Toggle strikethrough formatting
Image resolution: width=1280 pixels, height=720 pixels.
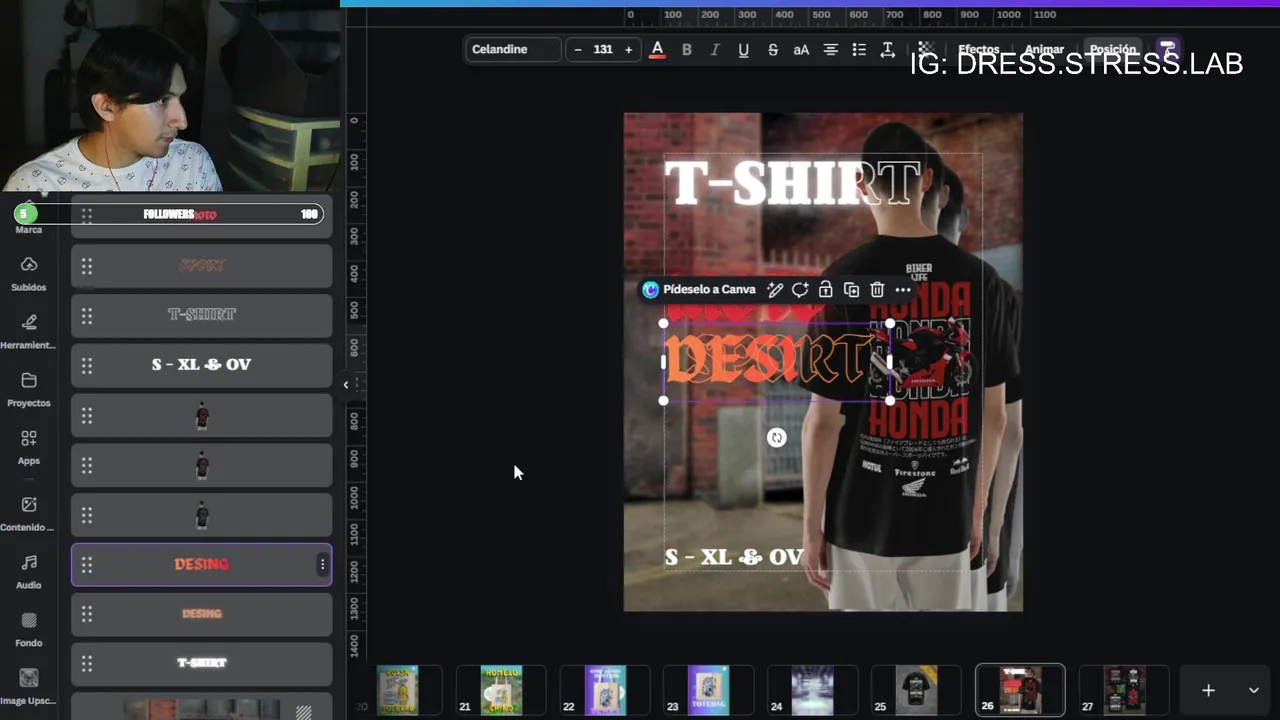tap(772, 49)
